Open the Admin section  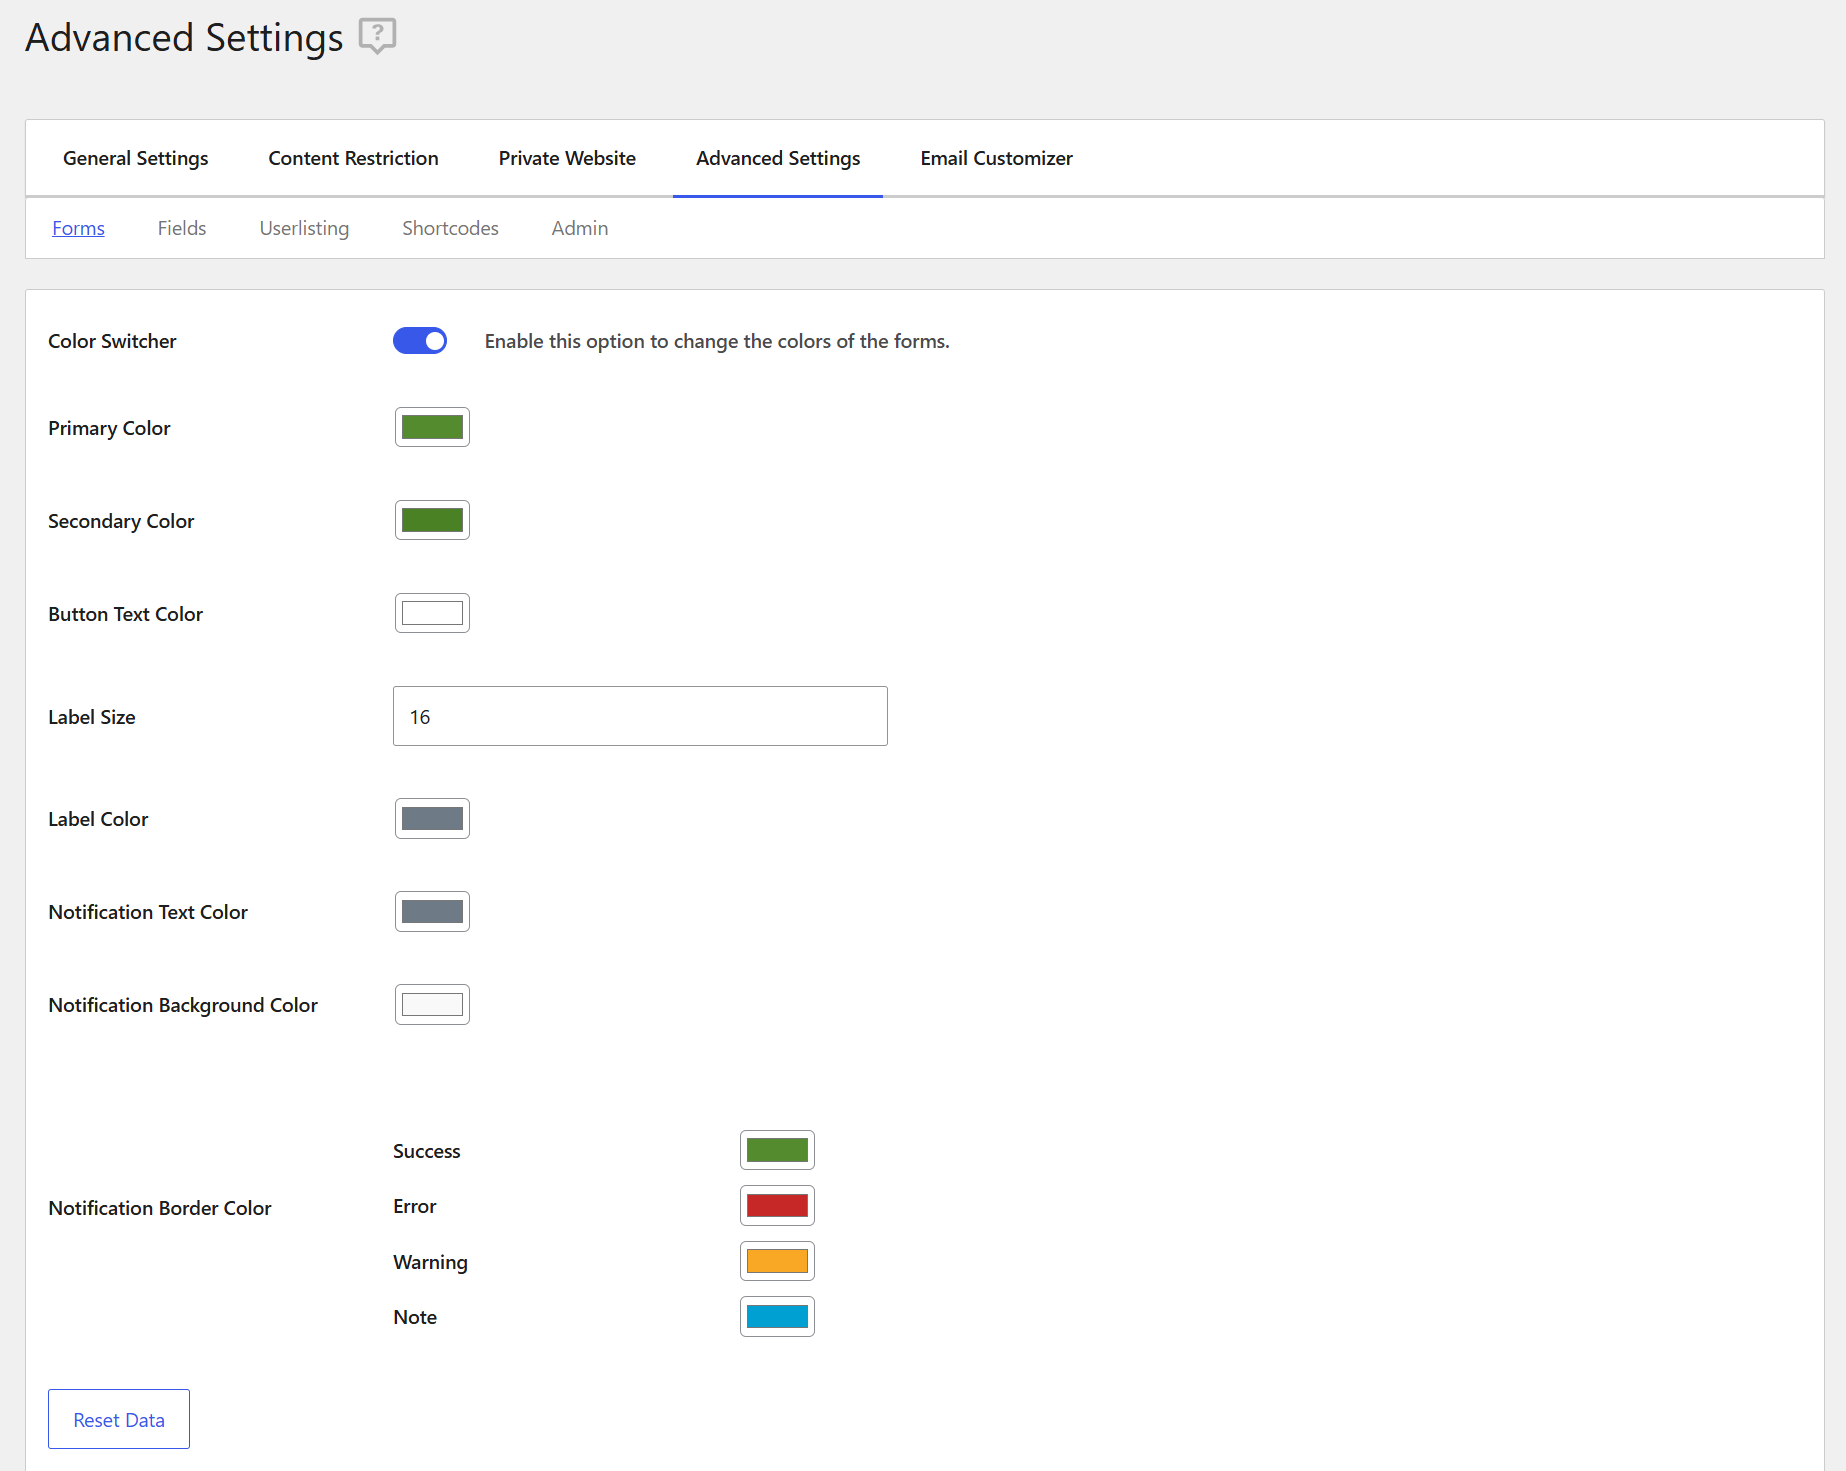(x=579, y=228)
